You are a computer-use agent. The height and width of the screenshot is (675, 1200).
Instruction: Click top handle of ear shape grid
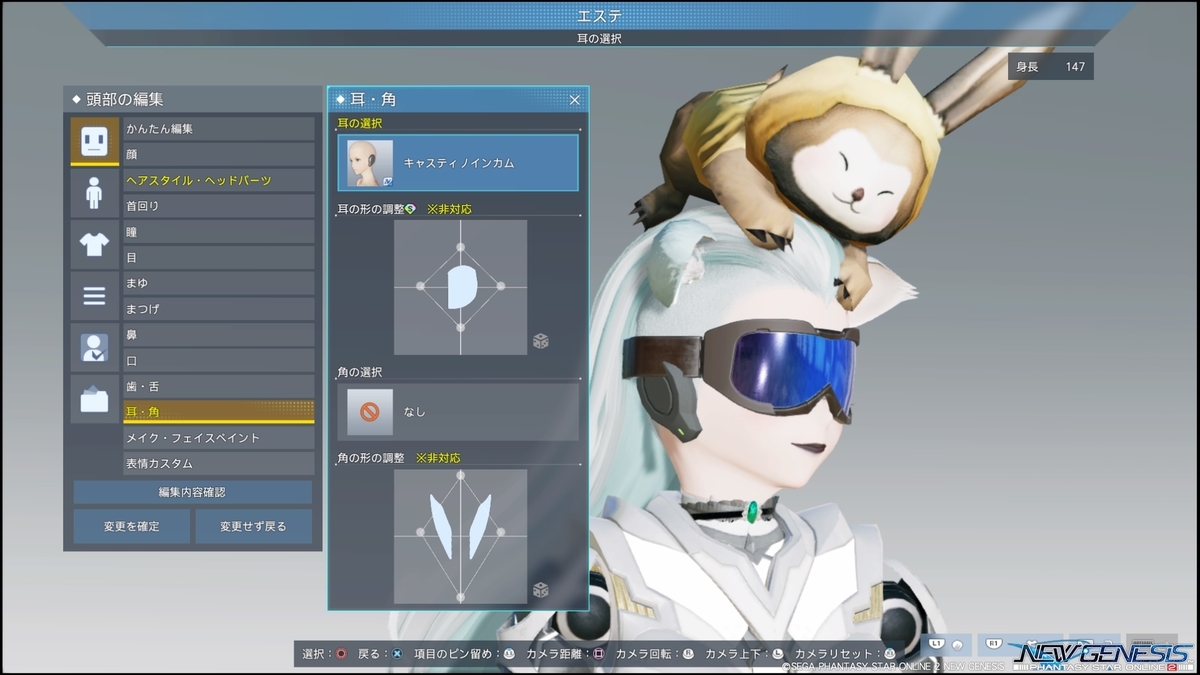coord(460,246)
